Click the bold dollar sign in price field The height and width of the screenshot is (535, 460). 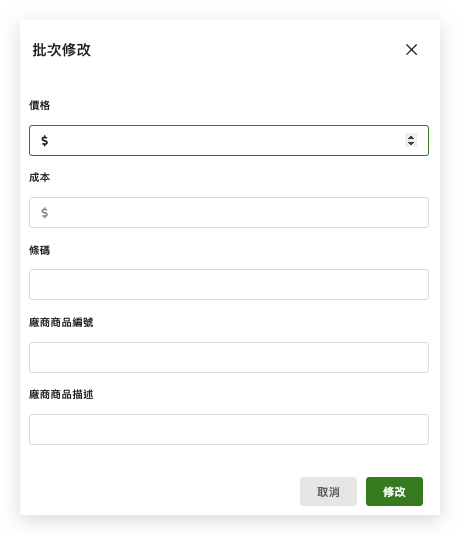(x=44, y=141)
